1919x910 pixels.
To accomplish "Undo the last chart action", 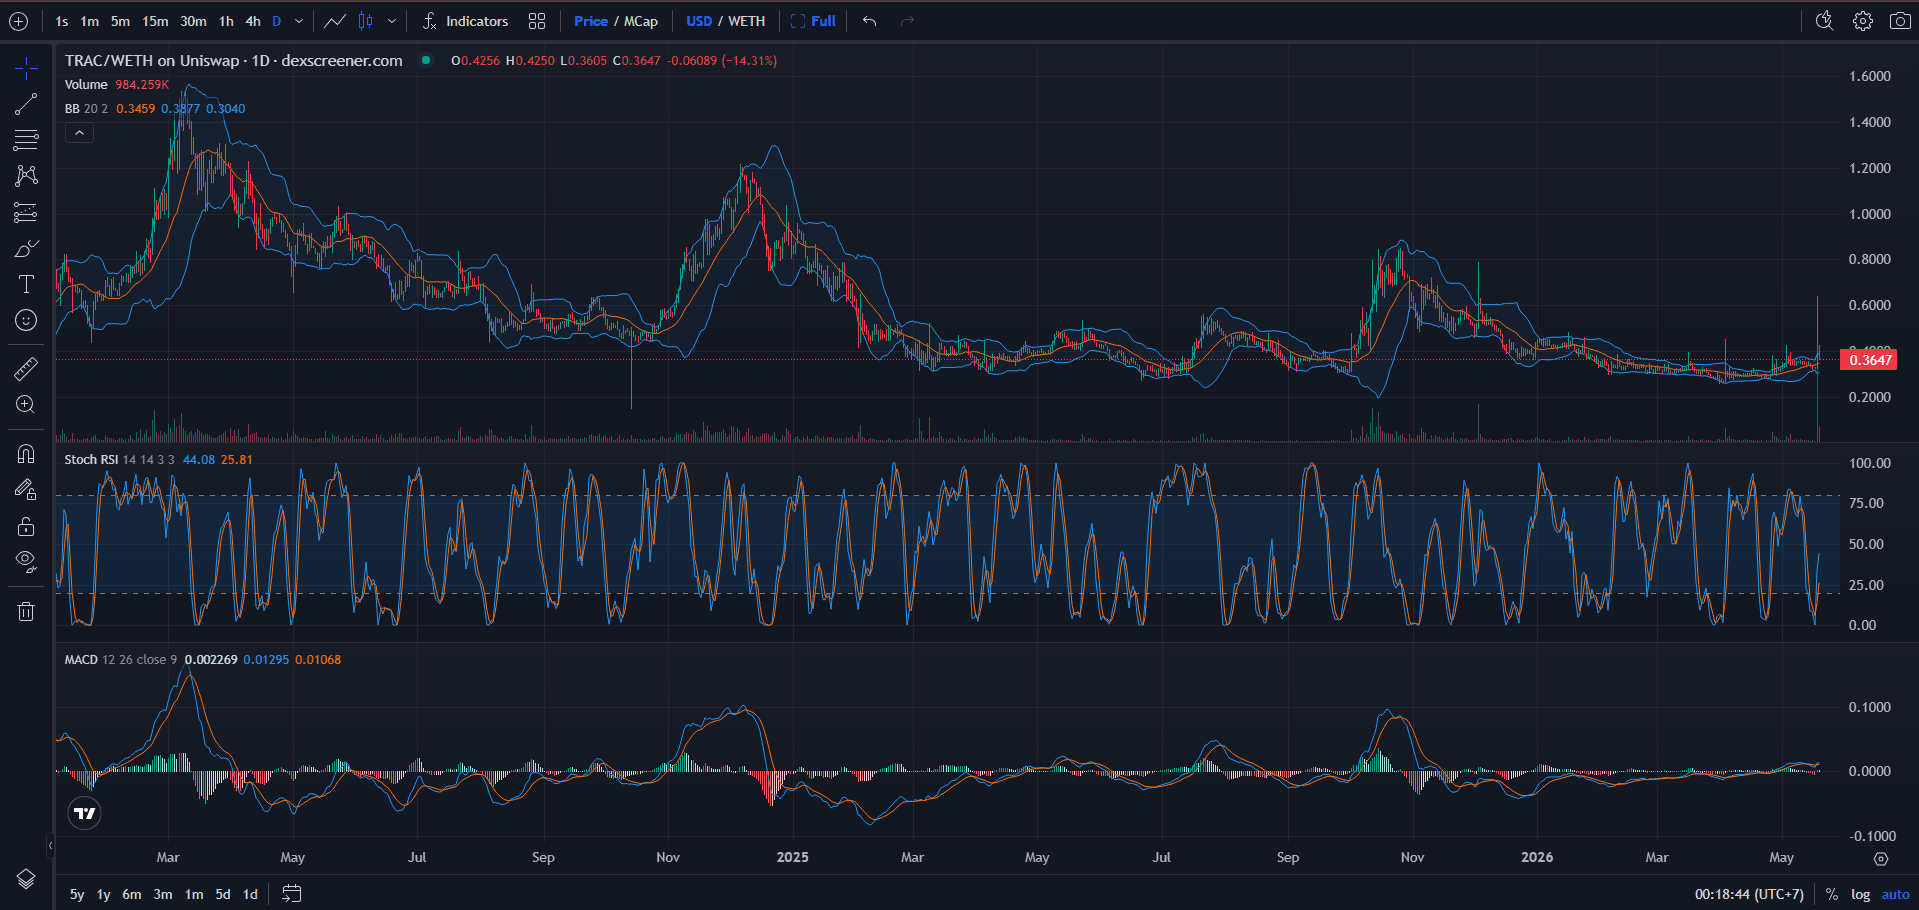I will (869, 21).
